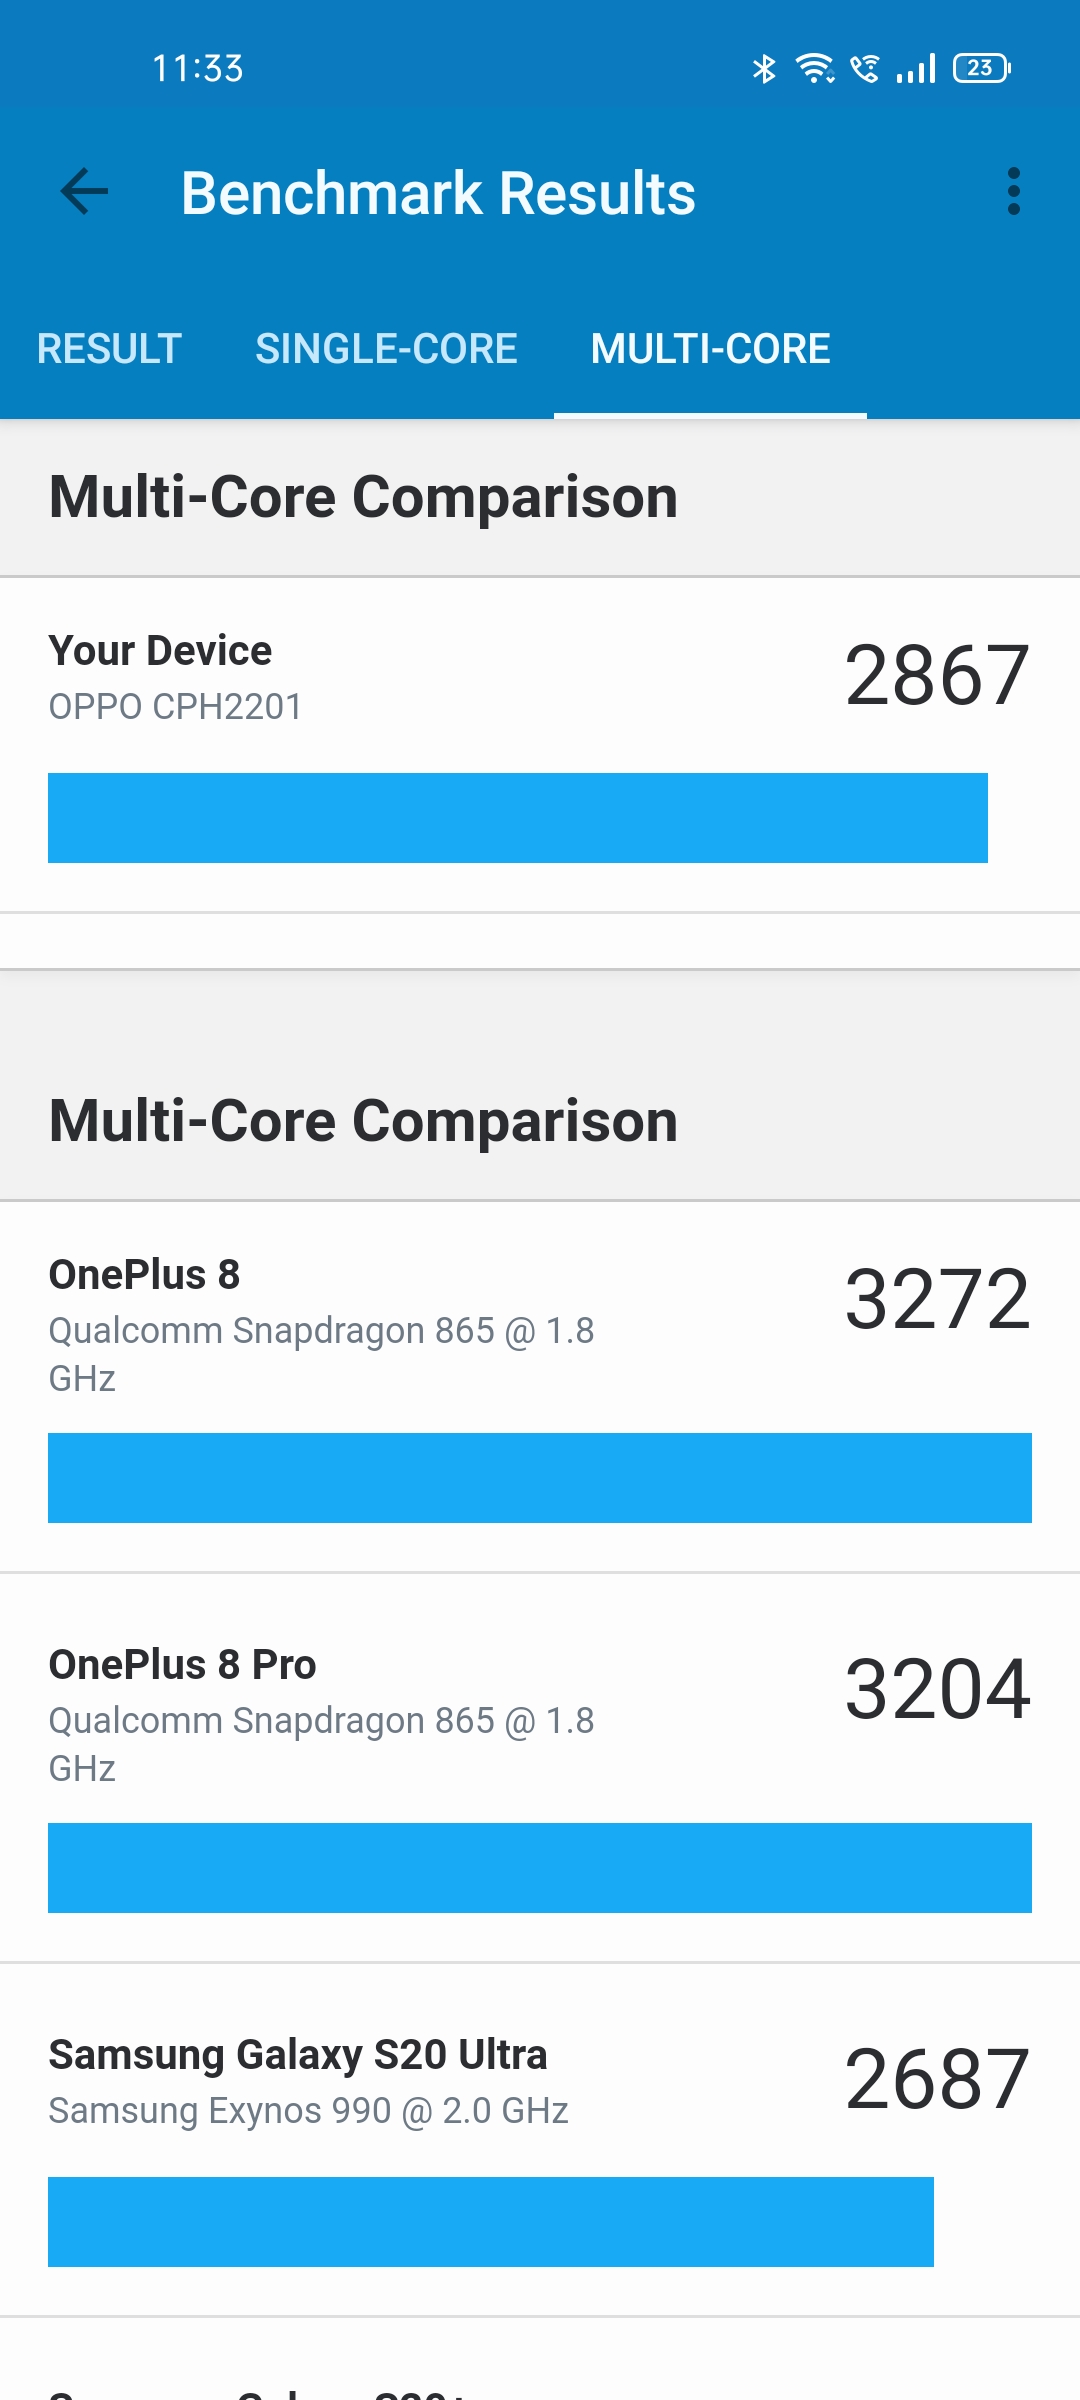Tap the OnePlus 8 Pro score 3204
The image size is (1080, 2400).
tap(937, 1690)
